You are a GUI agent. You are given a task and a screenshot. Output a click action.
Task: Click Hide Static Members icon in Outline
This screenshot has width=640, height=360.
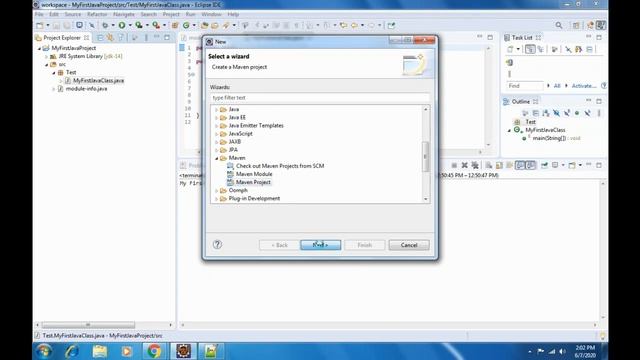click(567, 113)
